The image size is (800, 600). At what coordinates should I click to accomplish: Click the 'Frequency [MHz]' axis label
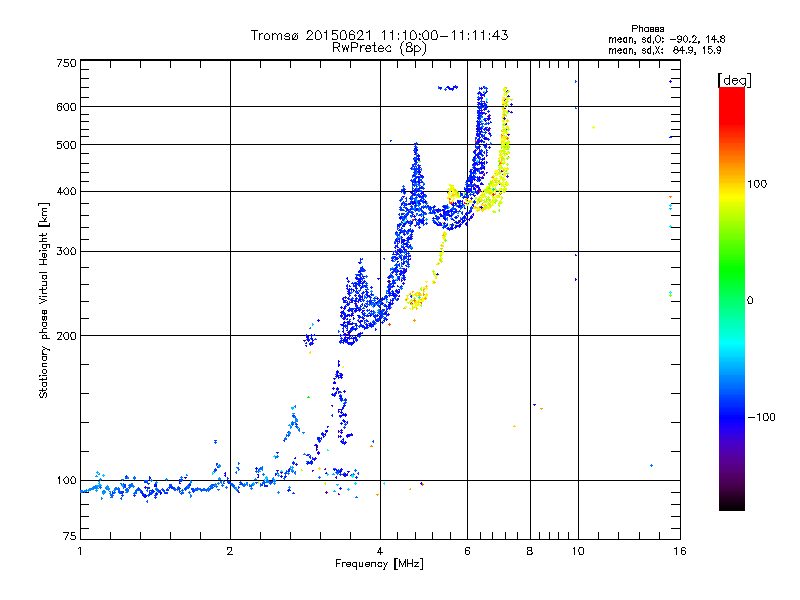tap(379, 564)
